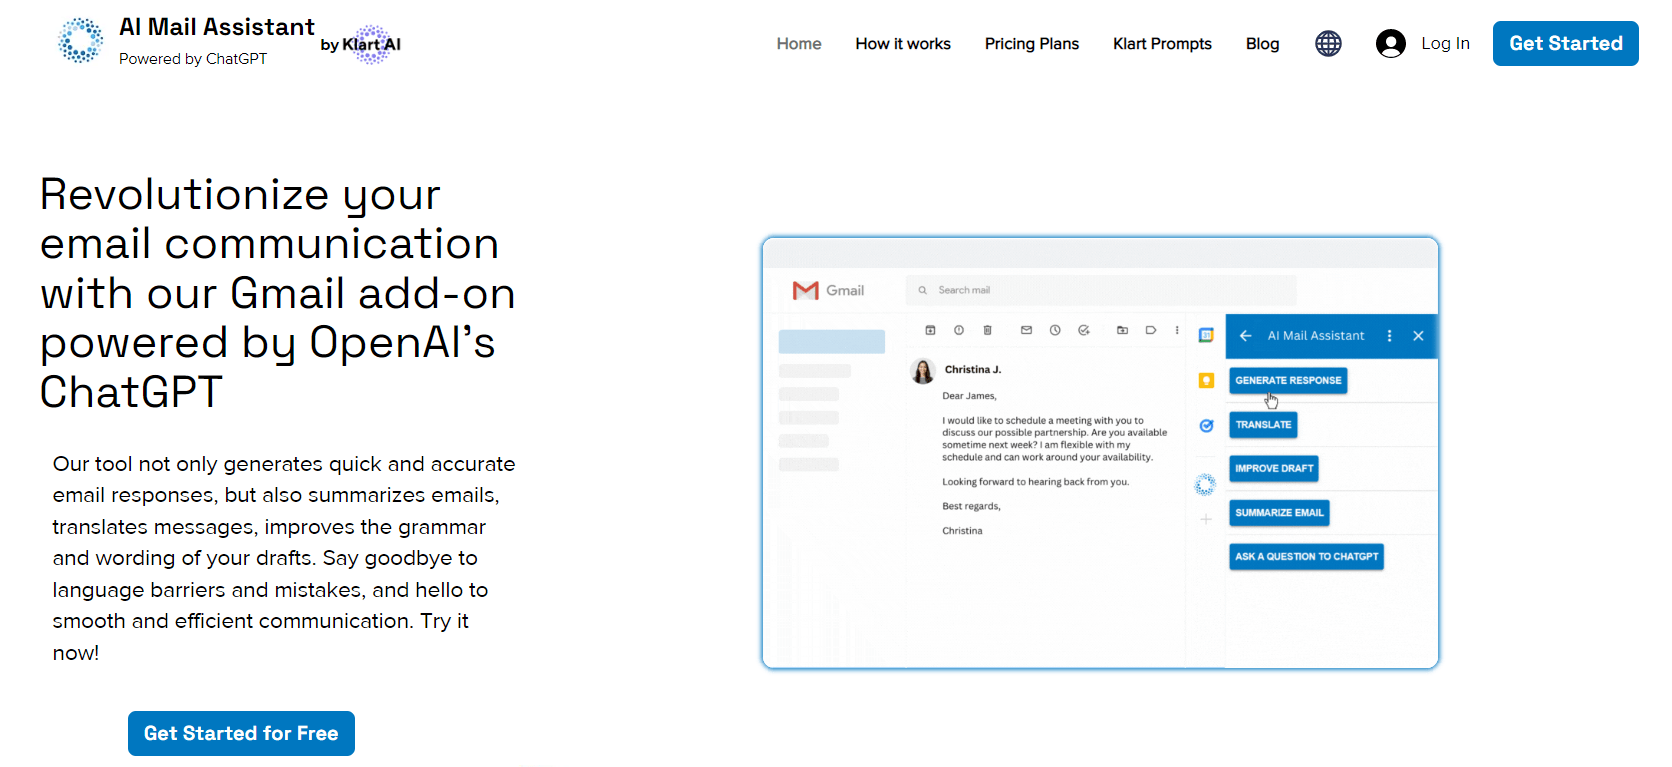The width and height of the screenshot is (1672, 767).
Task: Click the Log In link
Action: (x=1445, y=43)
